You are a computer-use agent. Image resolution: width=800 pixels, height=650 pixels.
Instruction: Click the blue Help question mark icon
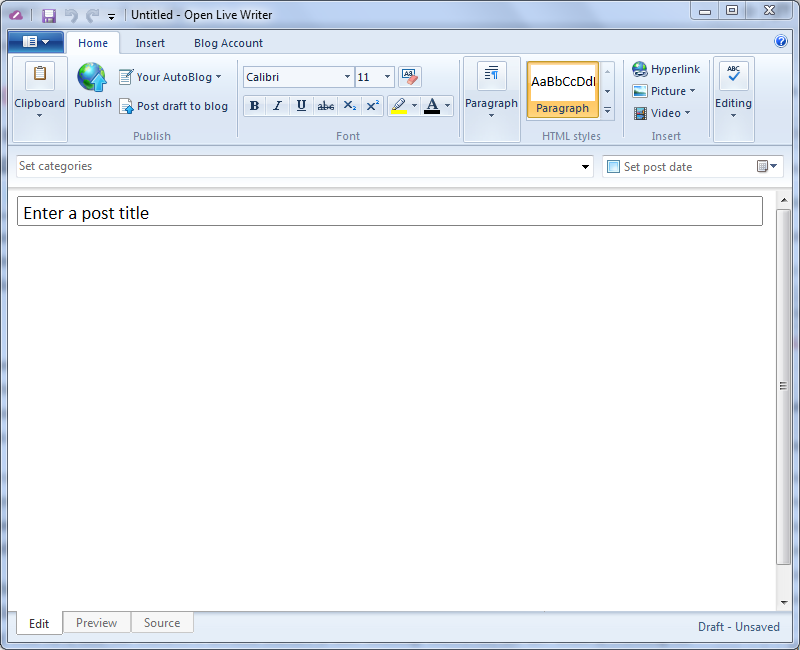pos(781,41)
